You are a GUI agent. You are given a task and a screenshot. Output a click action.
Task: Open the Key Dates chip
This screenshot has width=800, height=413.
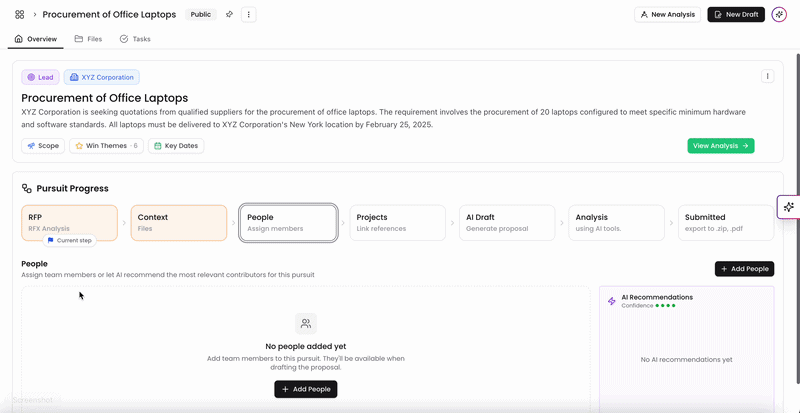[176, 145]
